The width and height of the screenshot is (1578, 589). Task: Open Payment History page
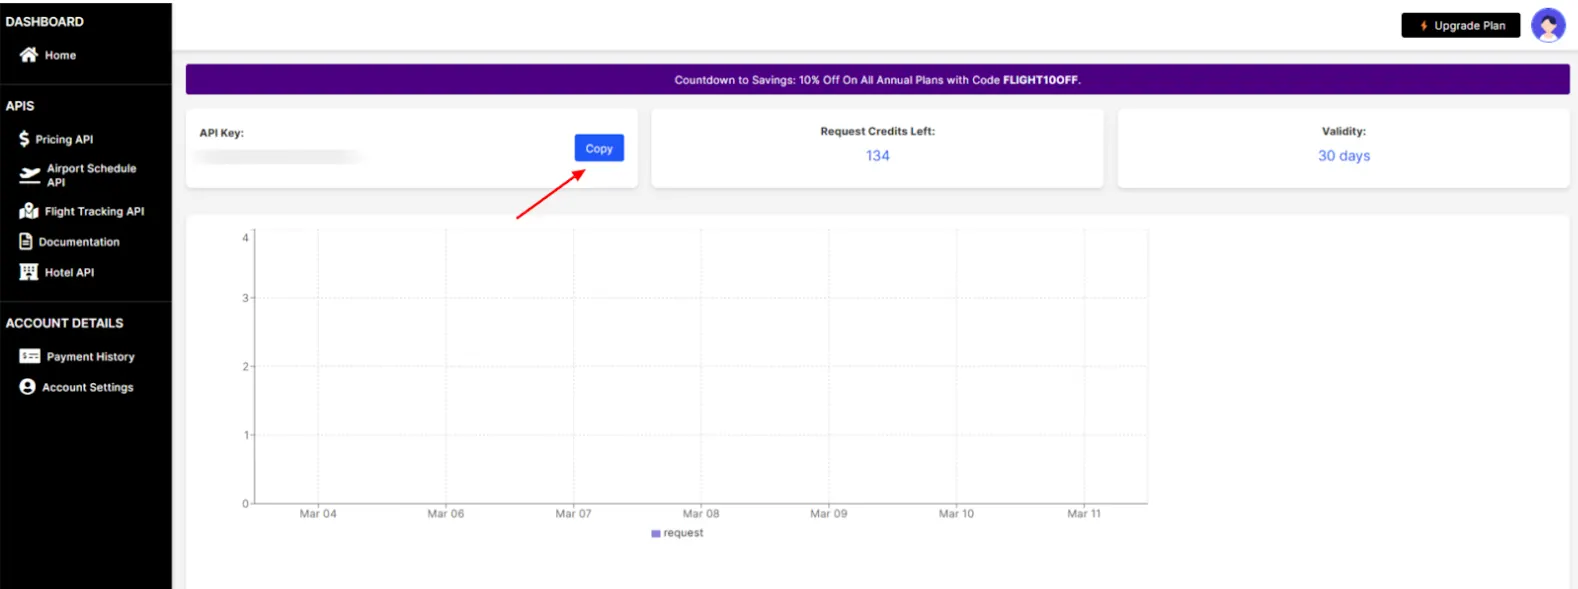pyautogui.click(x=90, y=357)
